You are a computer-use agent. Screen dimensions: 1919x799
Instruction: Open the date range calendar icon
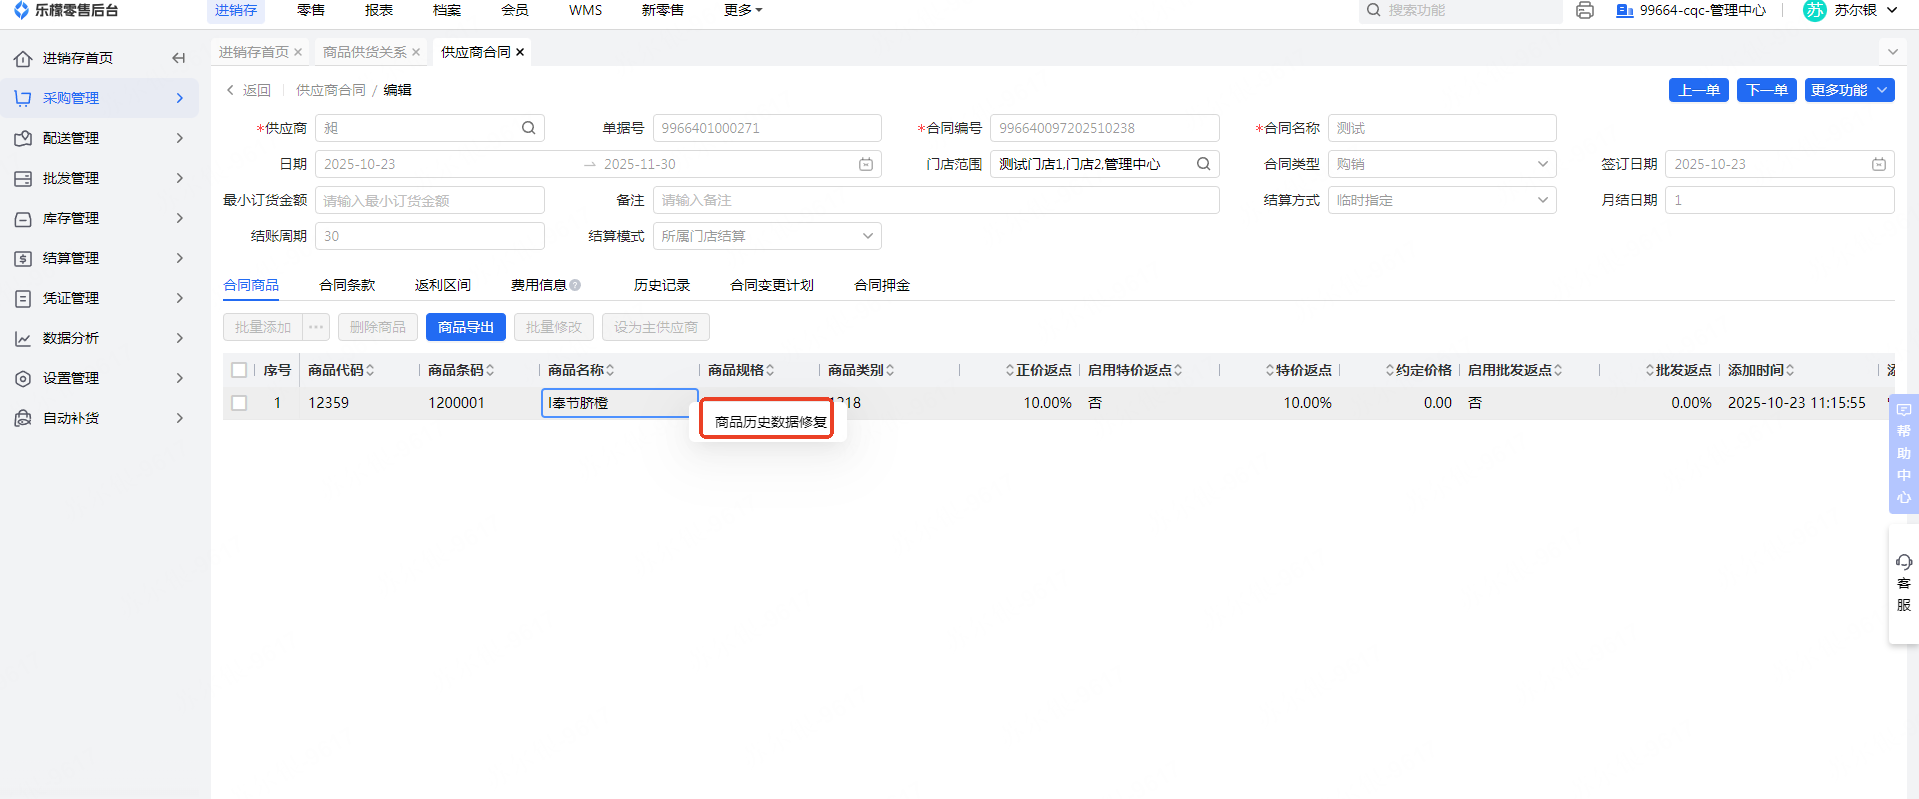click(866, 164)
